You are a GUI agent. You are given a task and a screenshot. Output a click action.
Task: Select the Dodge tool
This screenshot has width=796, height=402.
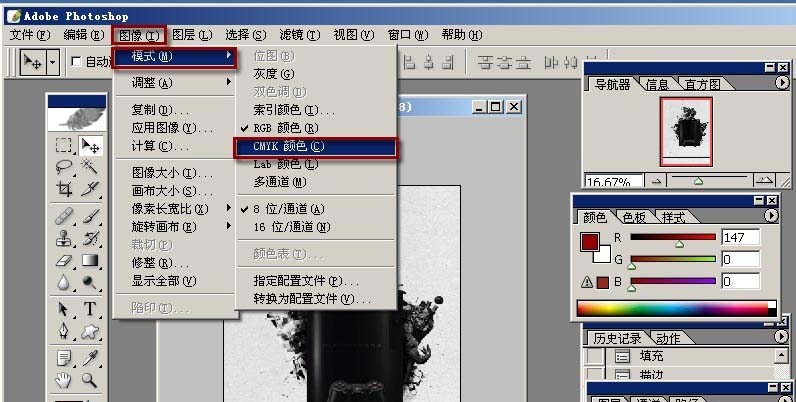tap(90, 282)
